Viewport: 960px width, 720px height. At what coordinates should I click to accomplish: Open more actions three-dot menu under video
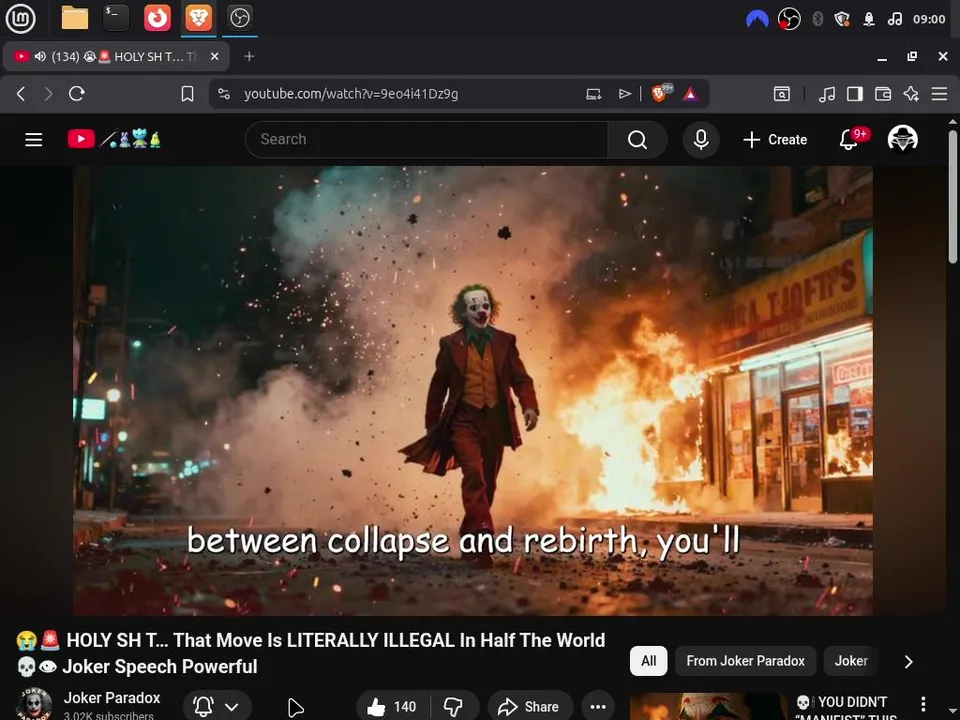tap(598, 707)
